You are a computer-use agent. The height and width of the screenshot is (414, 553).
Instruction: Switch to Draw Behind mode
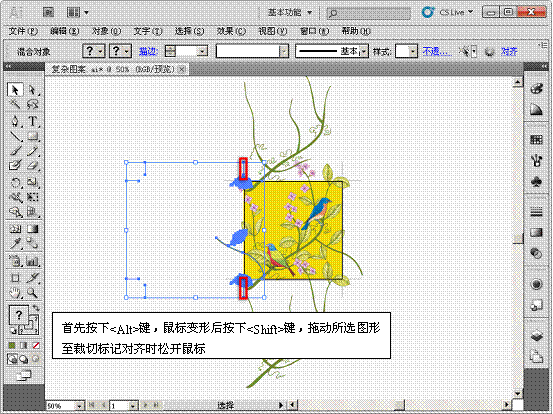pyautogui.click(x=24, y=359)
